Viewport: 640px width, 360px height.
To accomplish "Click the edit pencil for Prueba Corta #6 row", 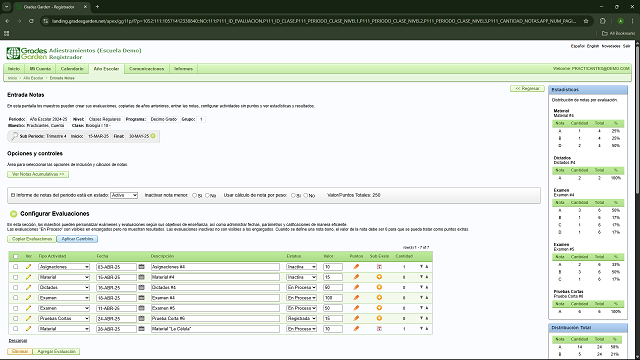I will click(28, 318).
